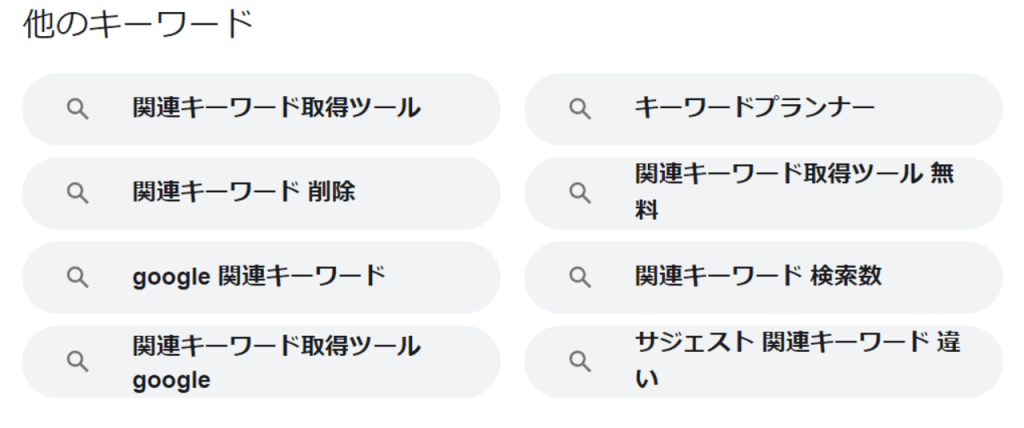The width and height of the screenshot is (1024, 428).
Task: Select the 関連キーワード 削除 suggestion text
Action: coord(244,193)
